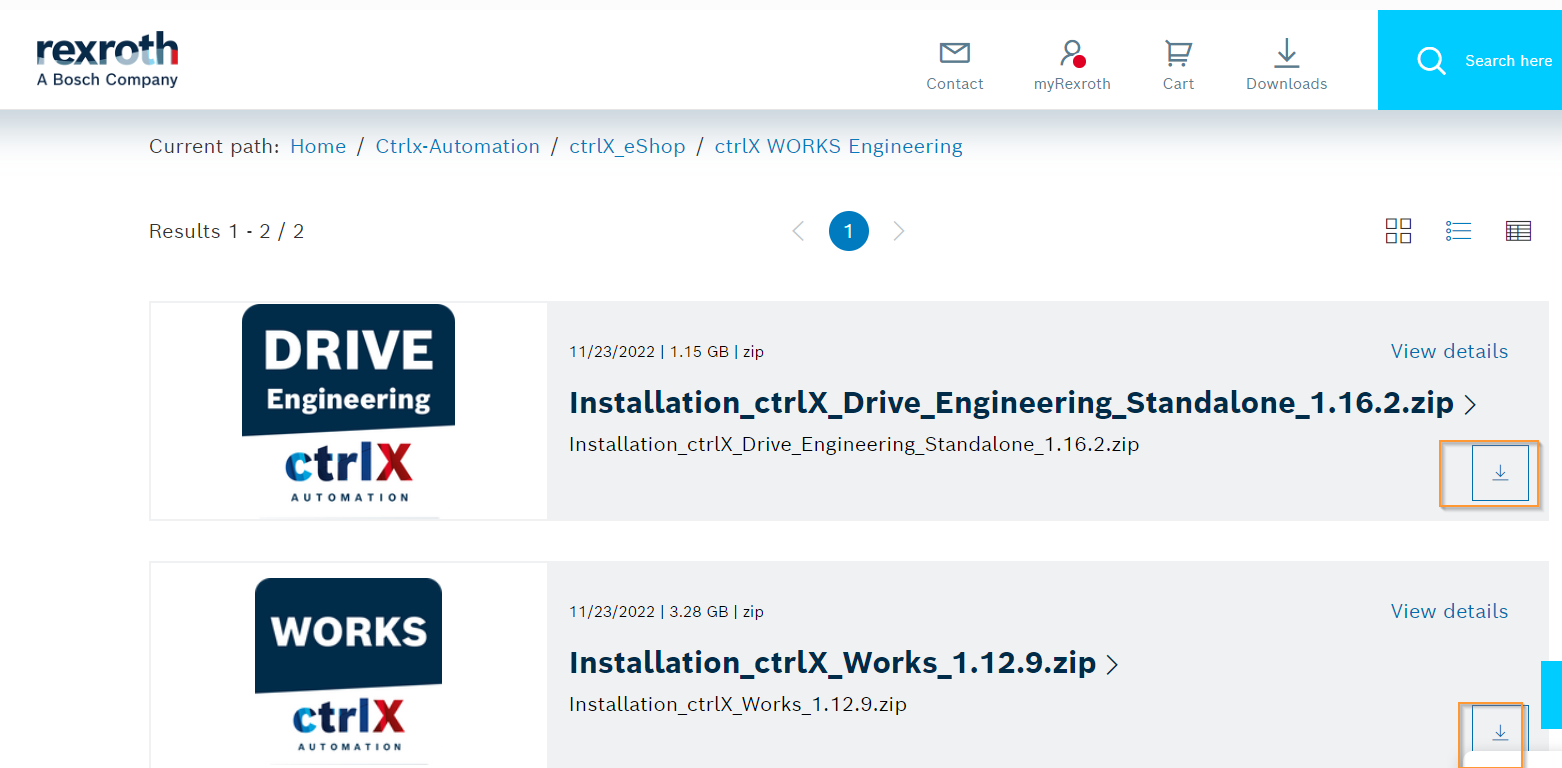Open WORKS ctrlX product thumbnail

348,667
